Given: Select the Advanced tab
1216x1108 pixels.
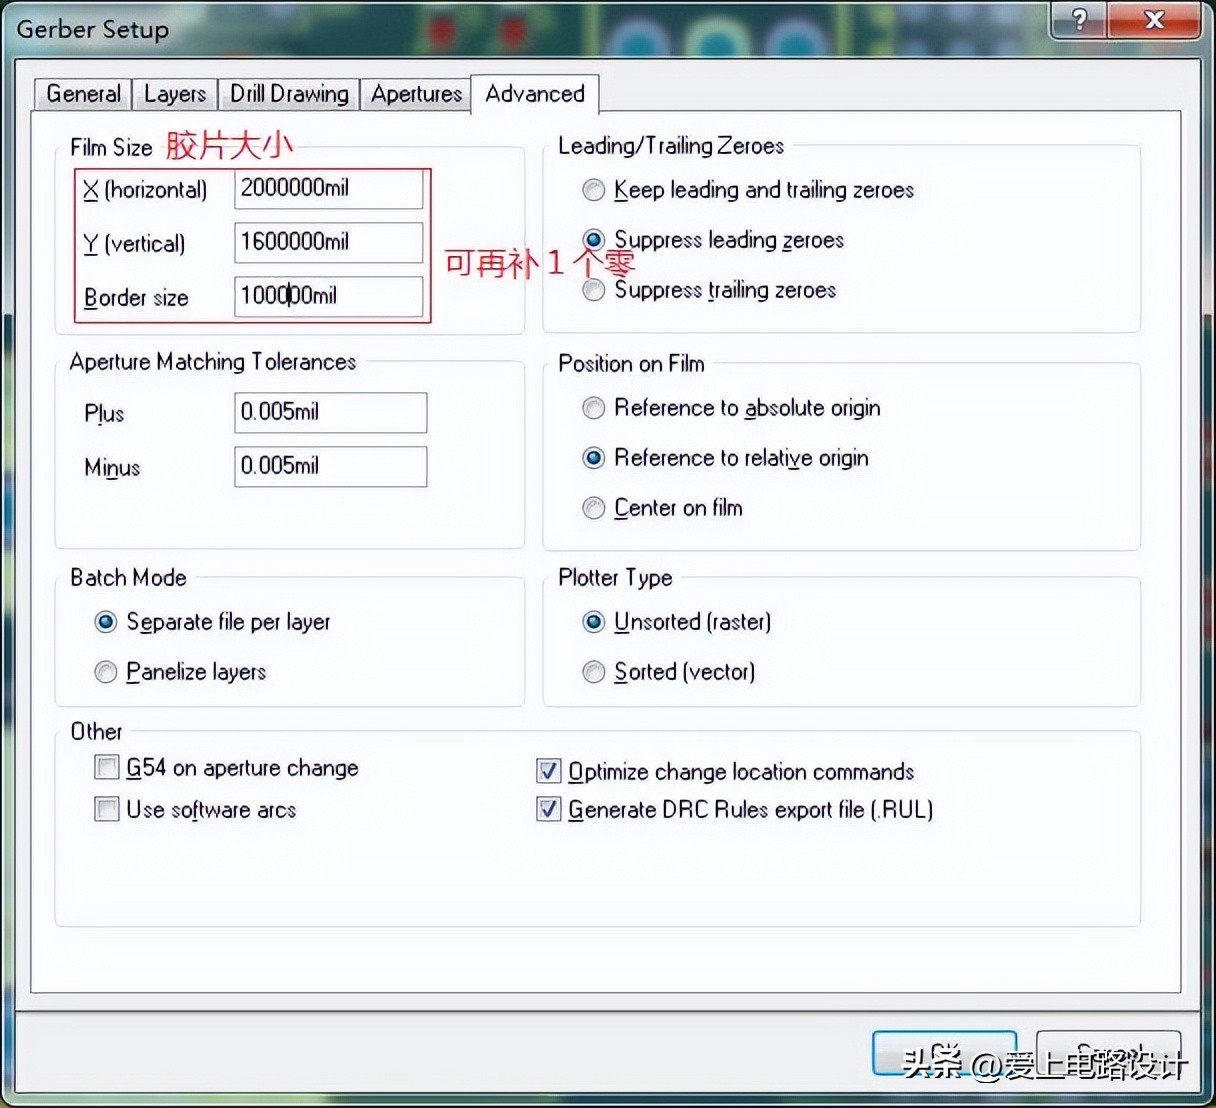Looking at the screenshot, I should click(x=534, y=93).
